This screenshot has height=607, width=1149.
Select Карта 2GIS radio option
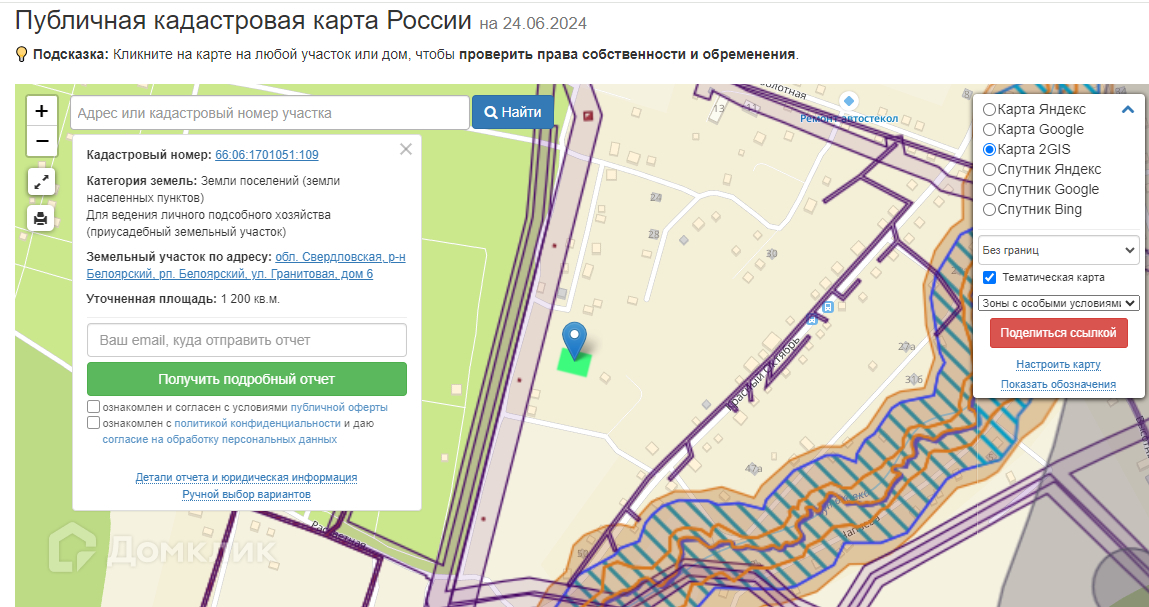pos(989,150)
